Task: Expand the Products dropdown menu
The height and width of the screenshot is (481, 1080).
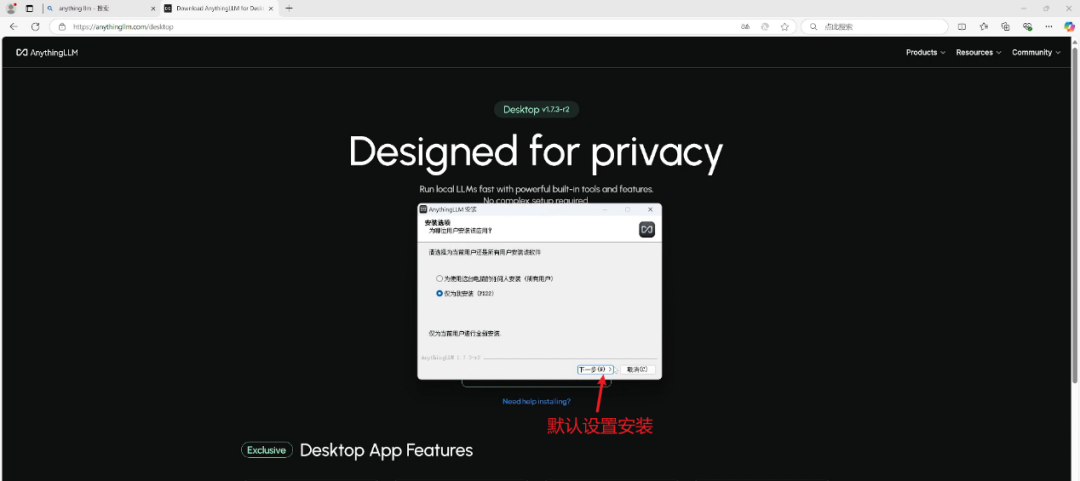Action: [x=925, y=52]
